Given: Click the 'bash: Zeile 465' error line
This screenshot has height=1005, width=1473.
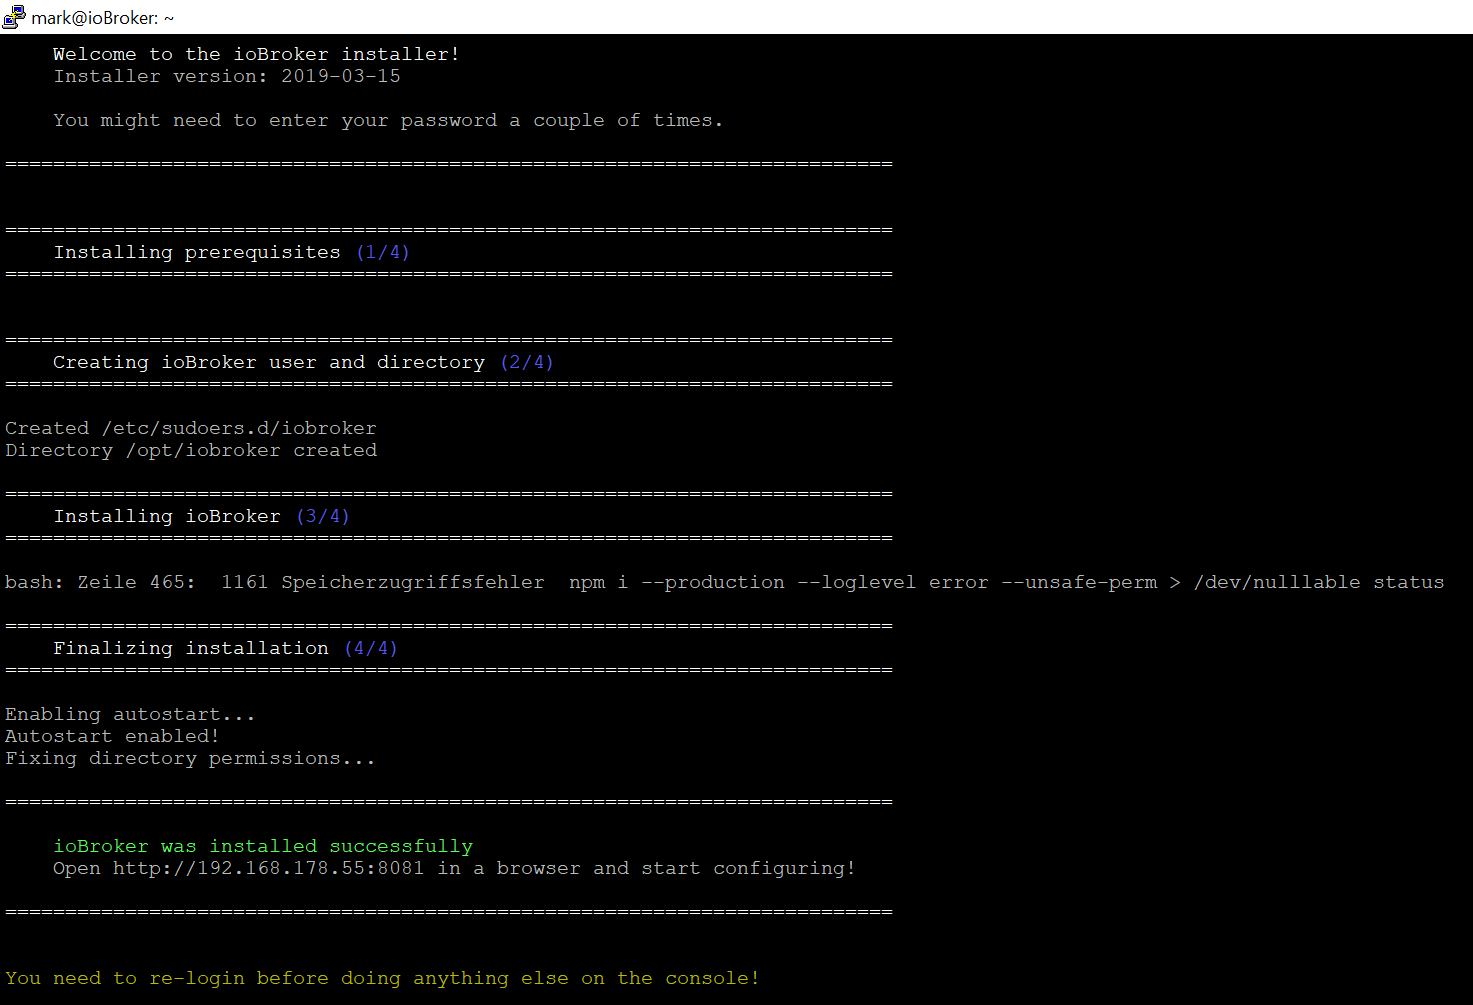Looking at the screenshot, I should (x=724, y=582).
